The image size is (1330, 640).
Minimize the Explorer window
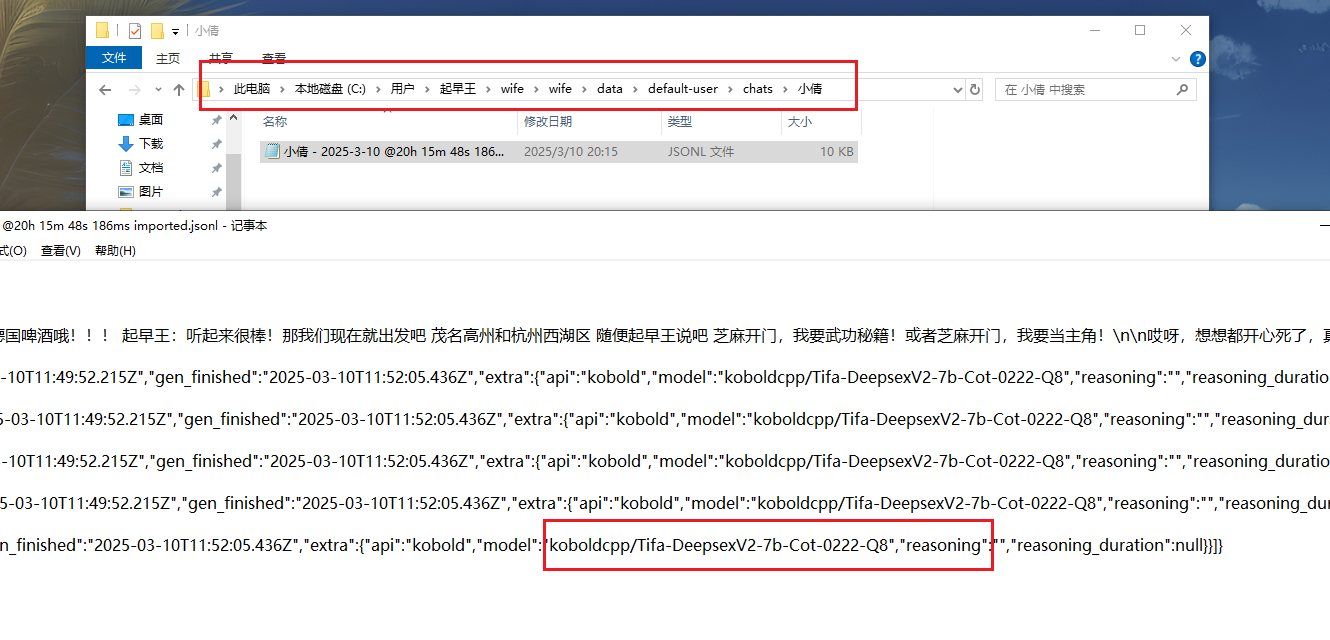(1094, 30)
